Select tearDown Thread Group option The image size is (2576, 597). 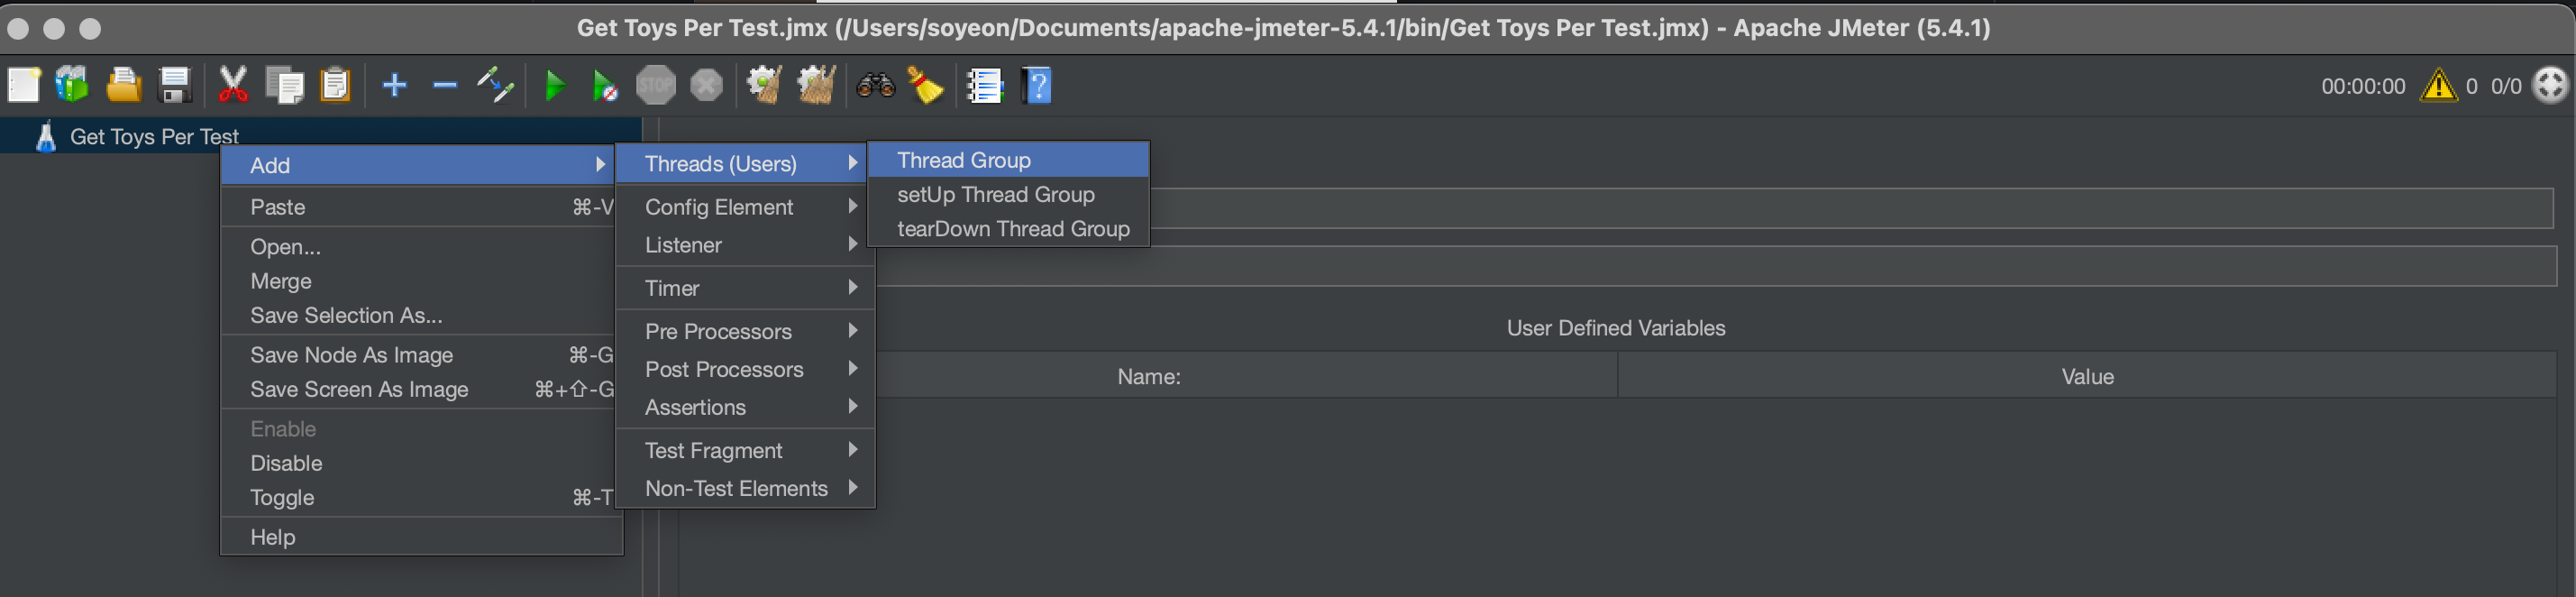pyautogui.click(x=1008, y=228)
